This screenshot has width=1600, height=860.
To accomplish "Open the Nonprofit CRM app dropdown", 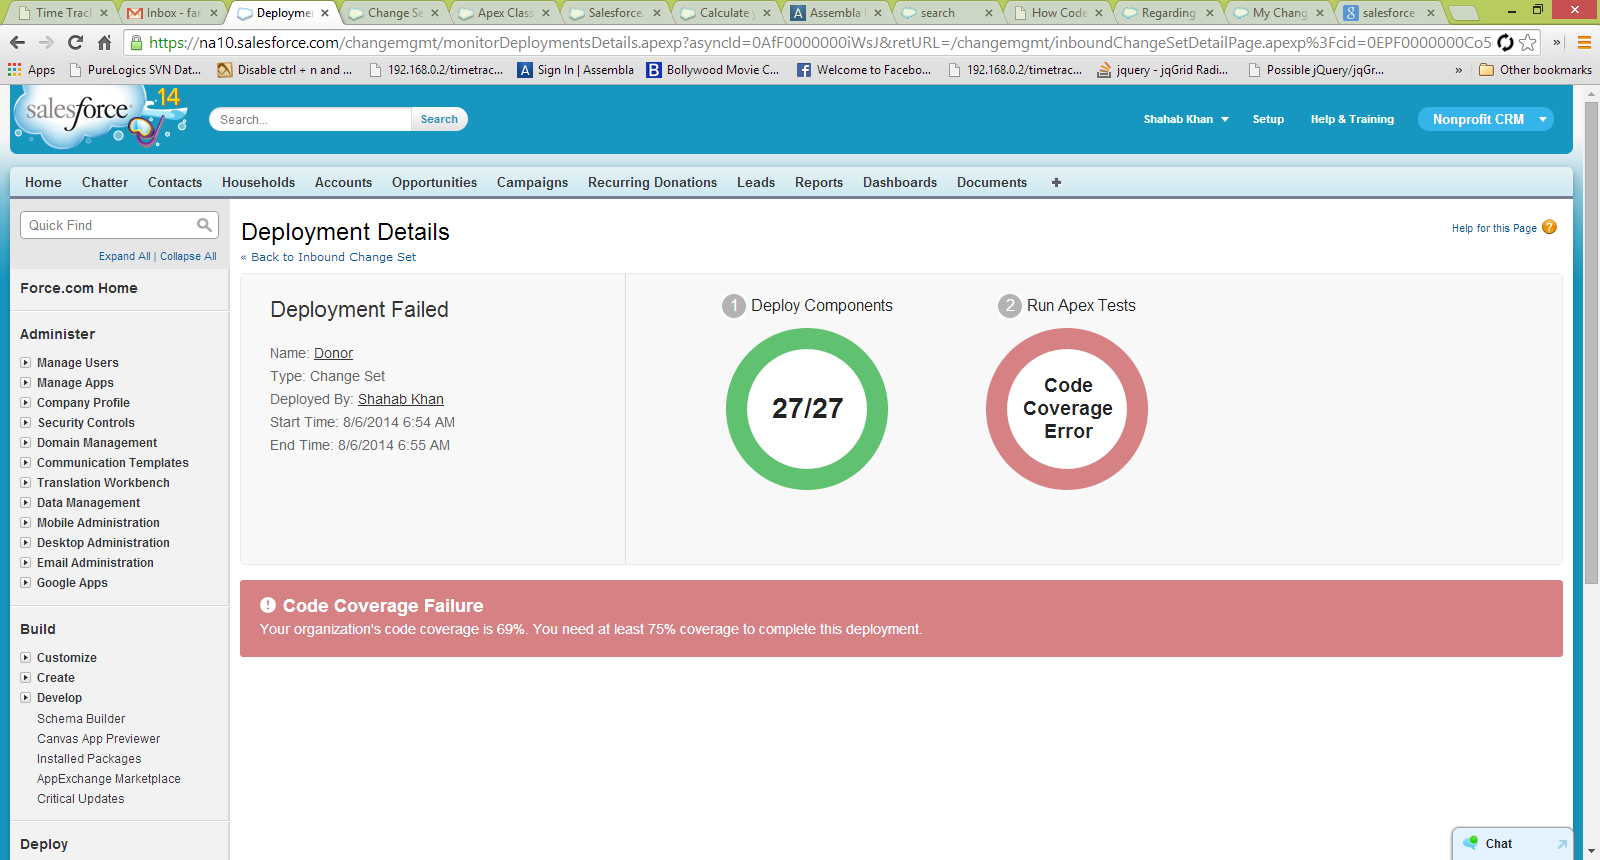I will 1485,119.
